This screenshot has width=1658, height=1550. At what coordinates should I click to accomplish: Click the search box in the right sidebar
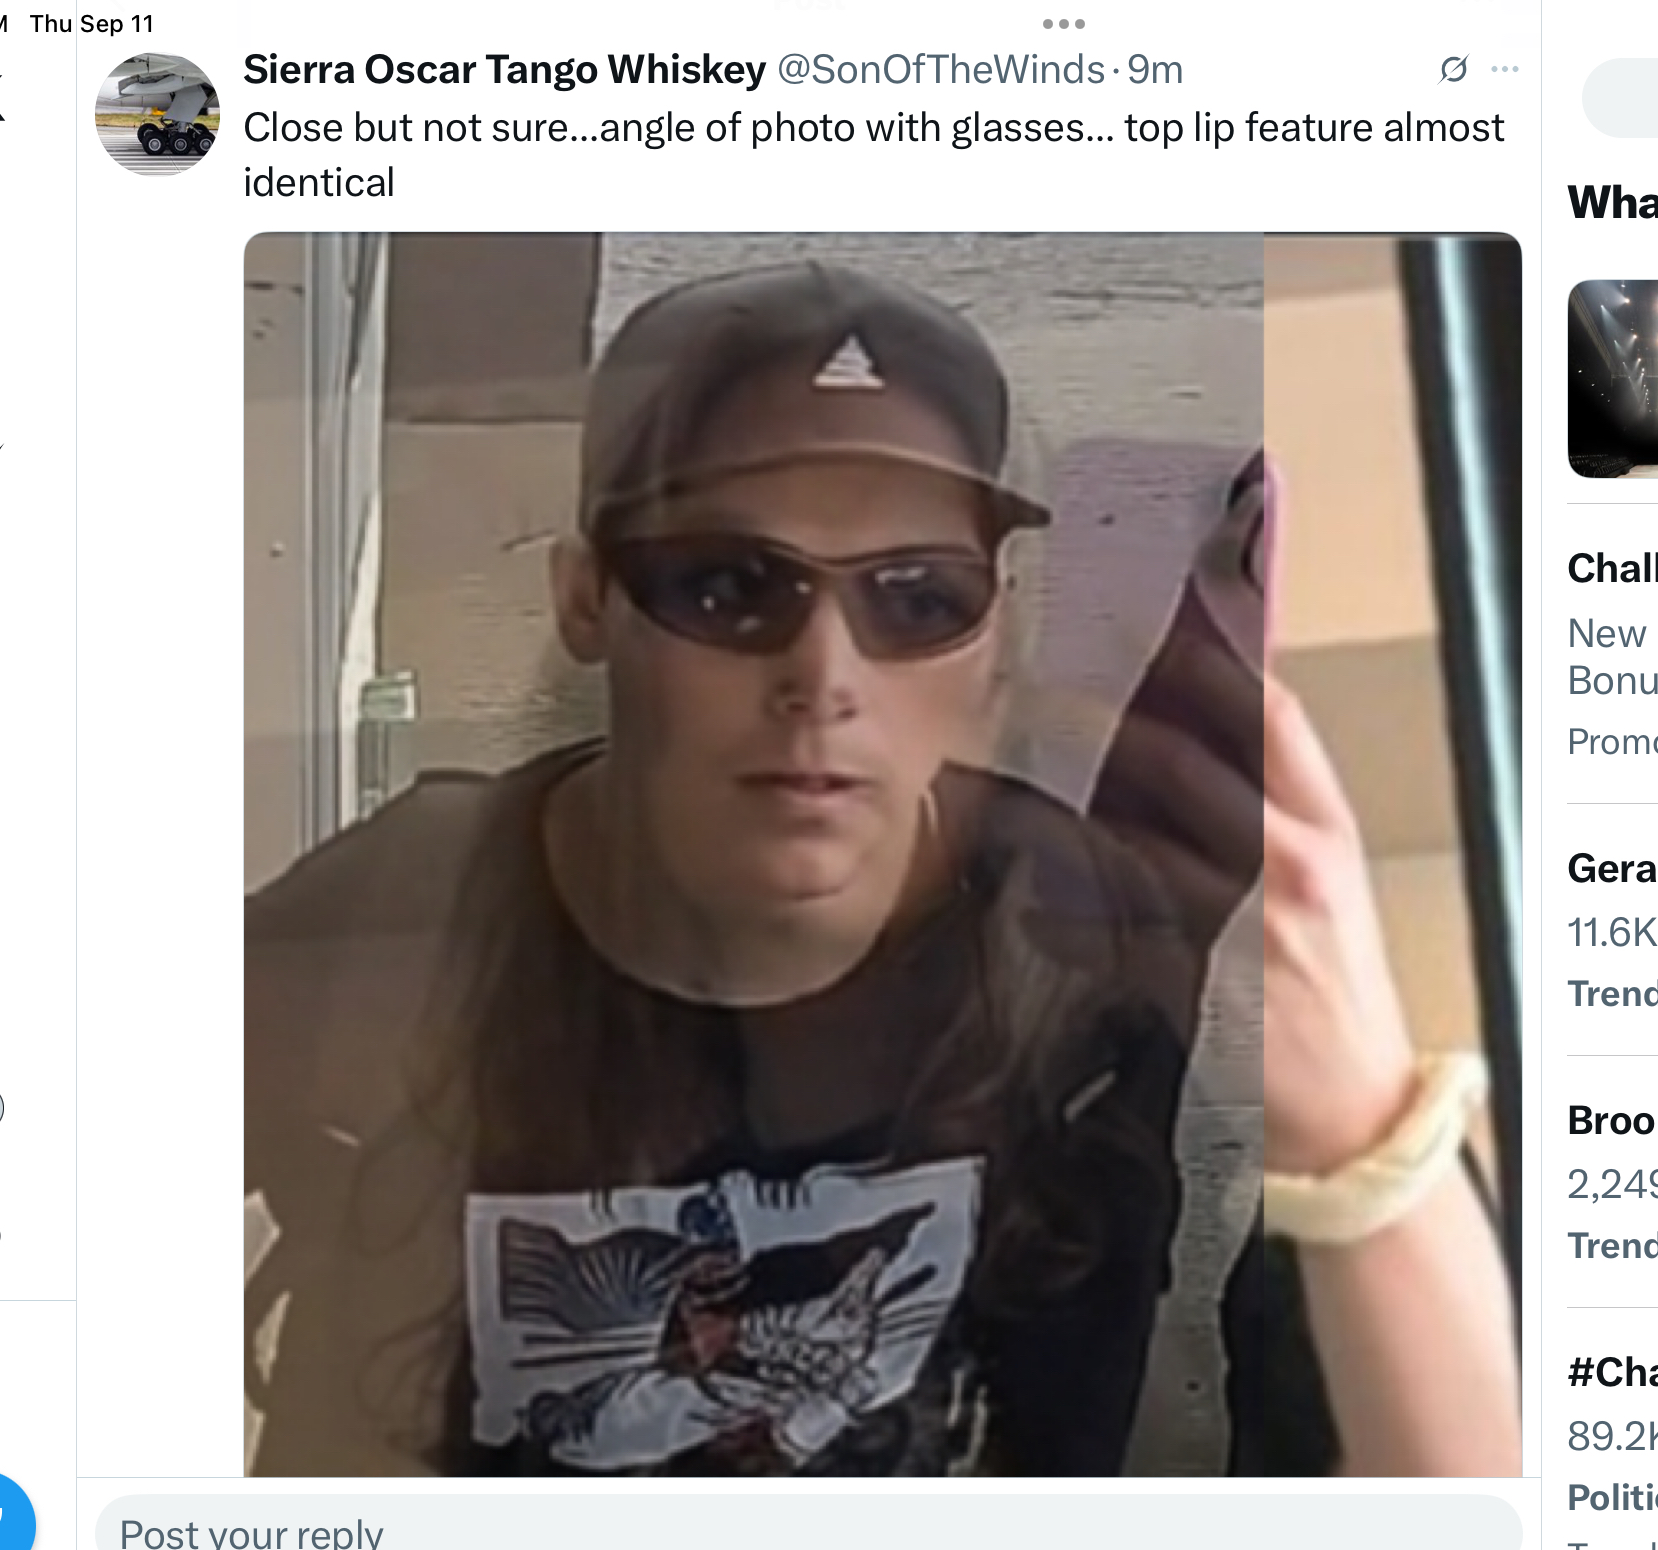(x=1620, y=98)
